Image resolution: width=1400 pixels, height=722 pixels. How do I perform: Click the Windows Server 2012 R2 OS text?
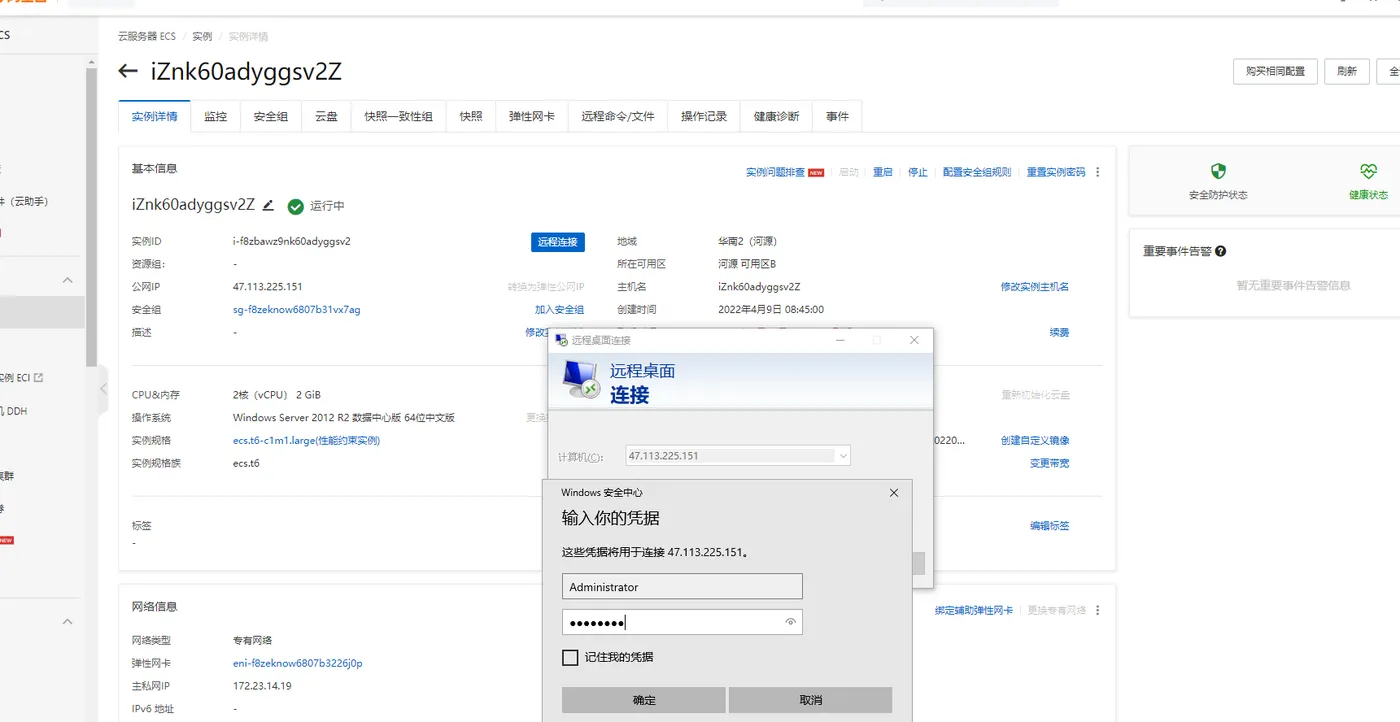coord(344,418)
